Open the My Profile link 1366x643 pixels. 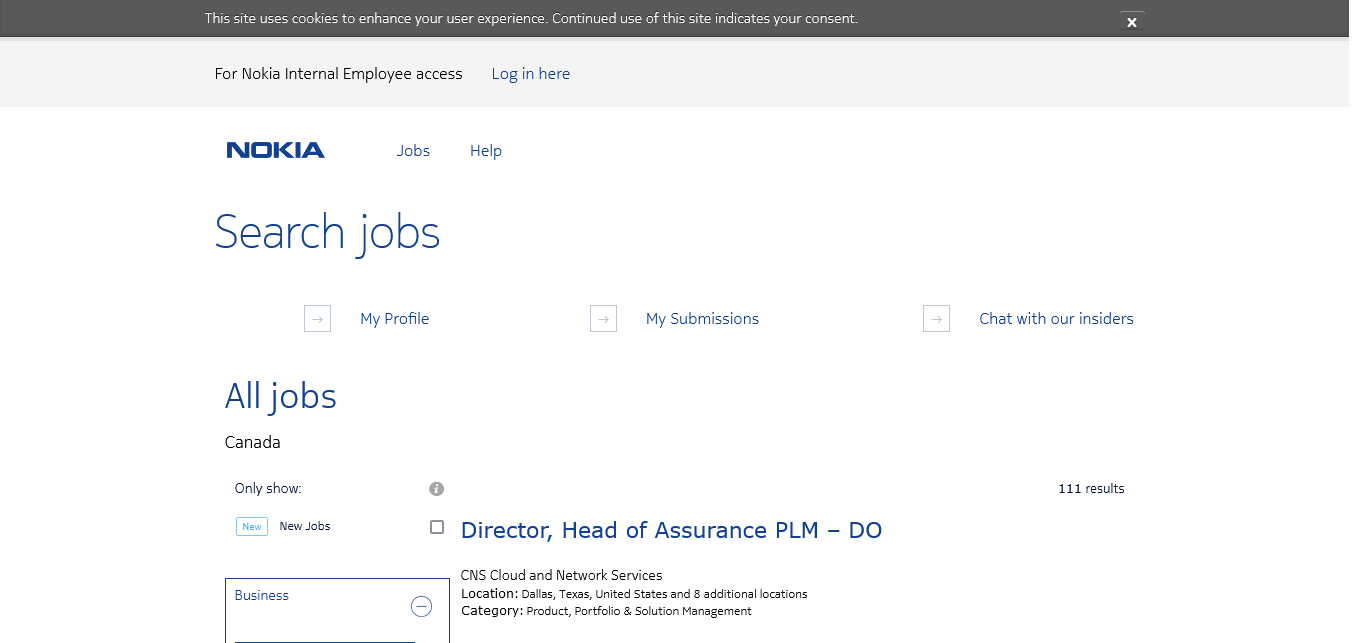point(394,319)
